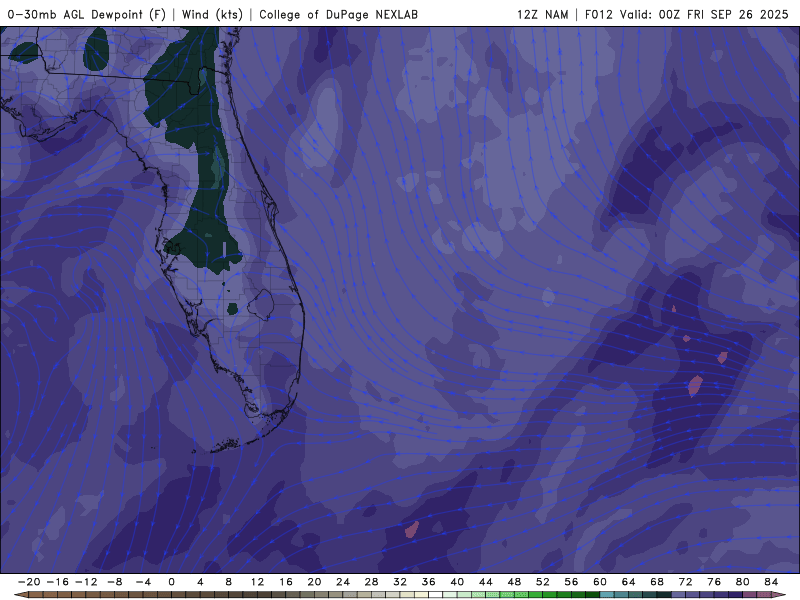Click the purple swatch below 72
This screenshot has height=600, width=800.
coord(693,595)
